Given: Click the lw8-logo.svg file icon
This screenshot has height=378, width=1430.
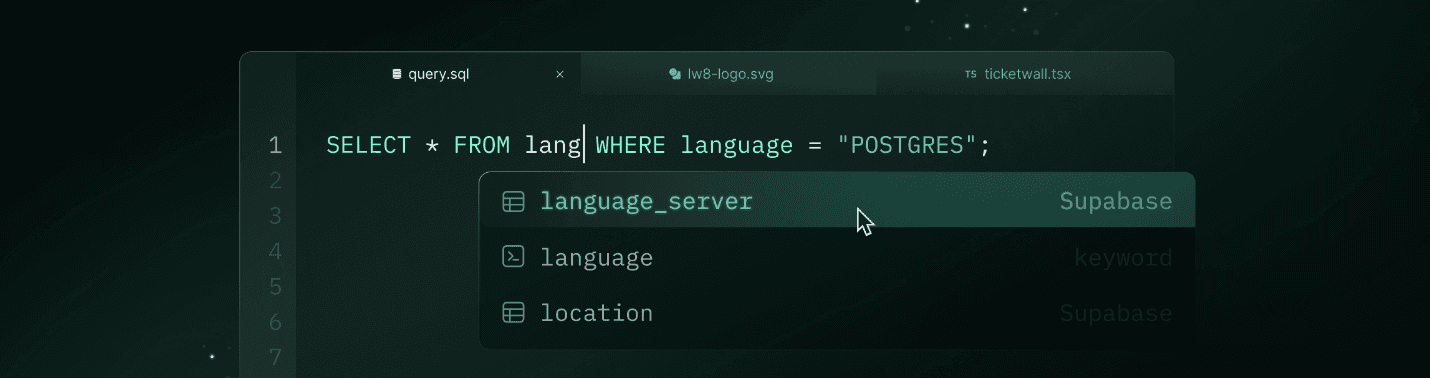Looking at the screenshot, I should coord(676,74).
